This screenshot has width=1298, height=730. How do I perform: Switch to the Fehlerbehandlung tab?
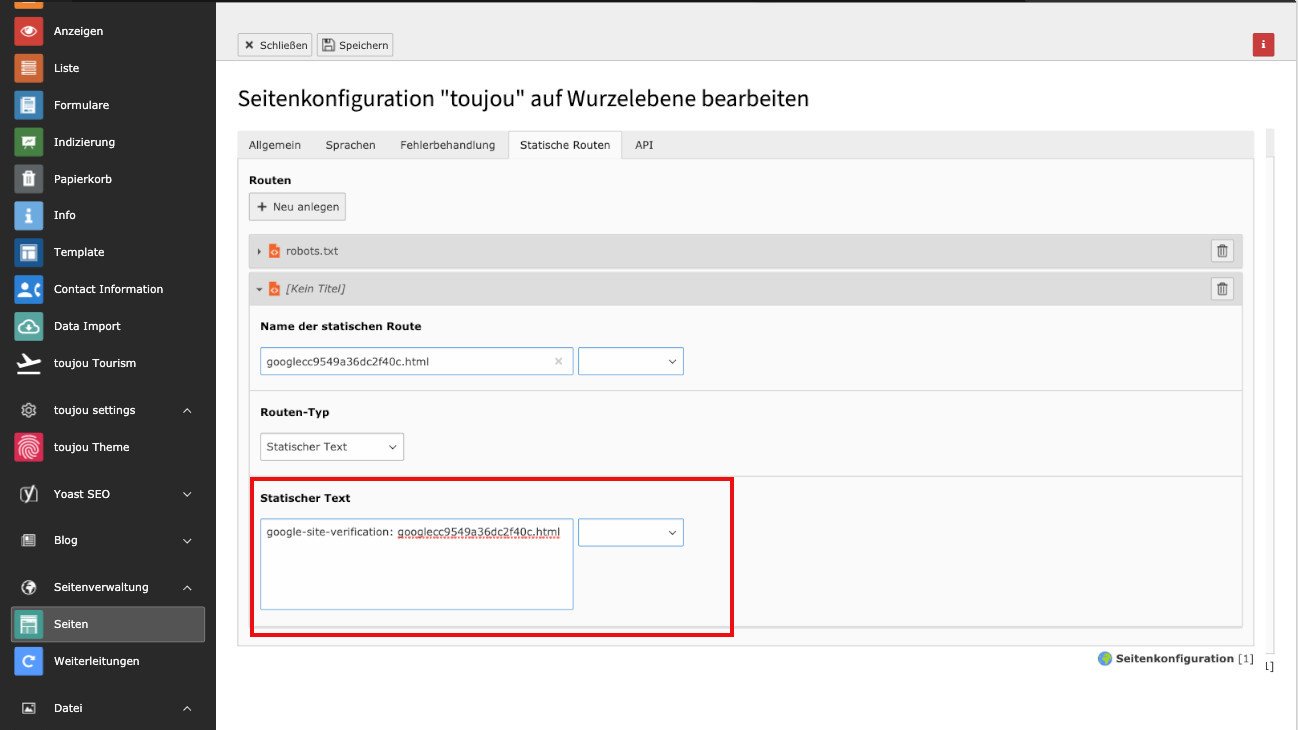tap(447, 145)
